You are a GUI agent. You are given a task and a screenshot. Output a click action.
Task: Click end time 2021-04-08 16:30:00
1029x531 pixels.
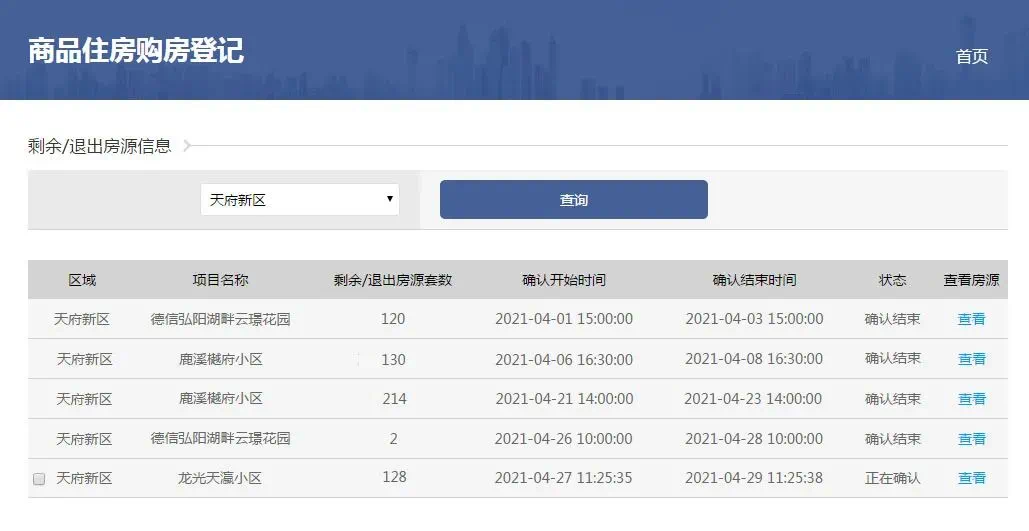(x=754, y=359)
